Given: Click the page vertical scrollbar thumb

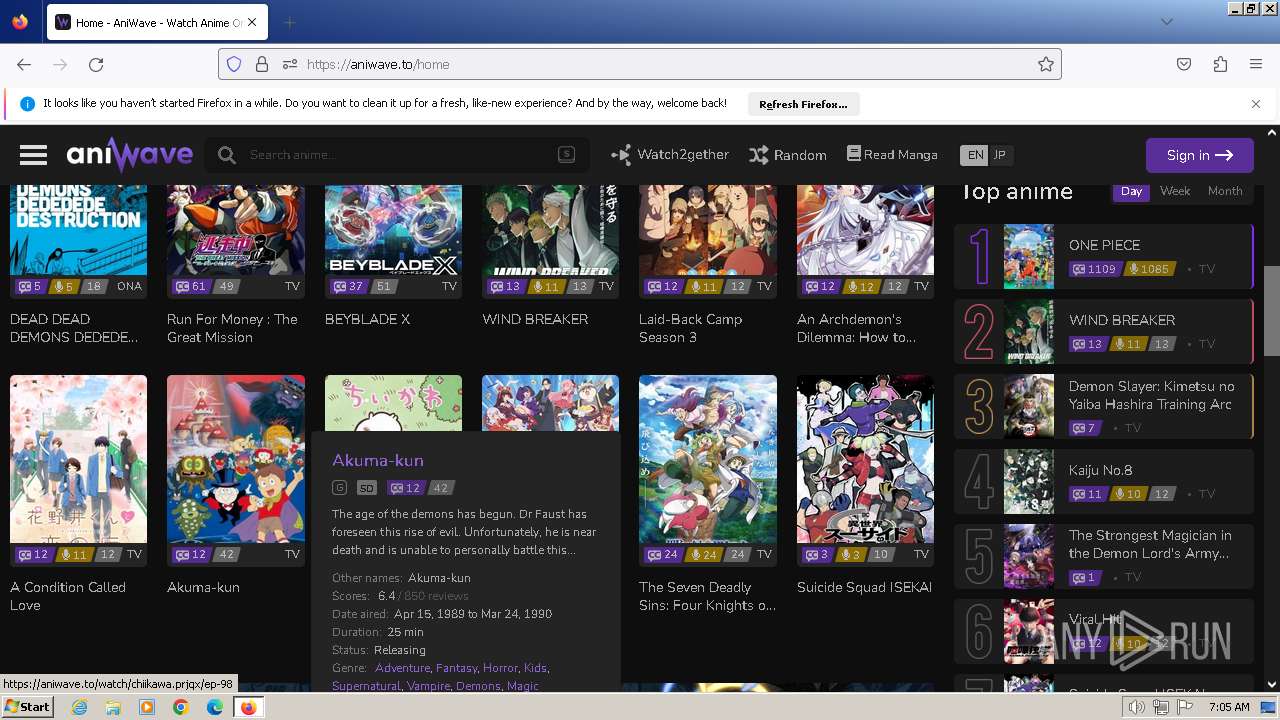Looking at the screenshot, I should pyautogui.click(x=1272, y=310).
